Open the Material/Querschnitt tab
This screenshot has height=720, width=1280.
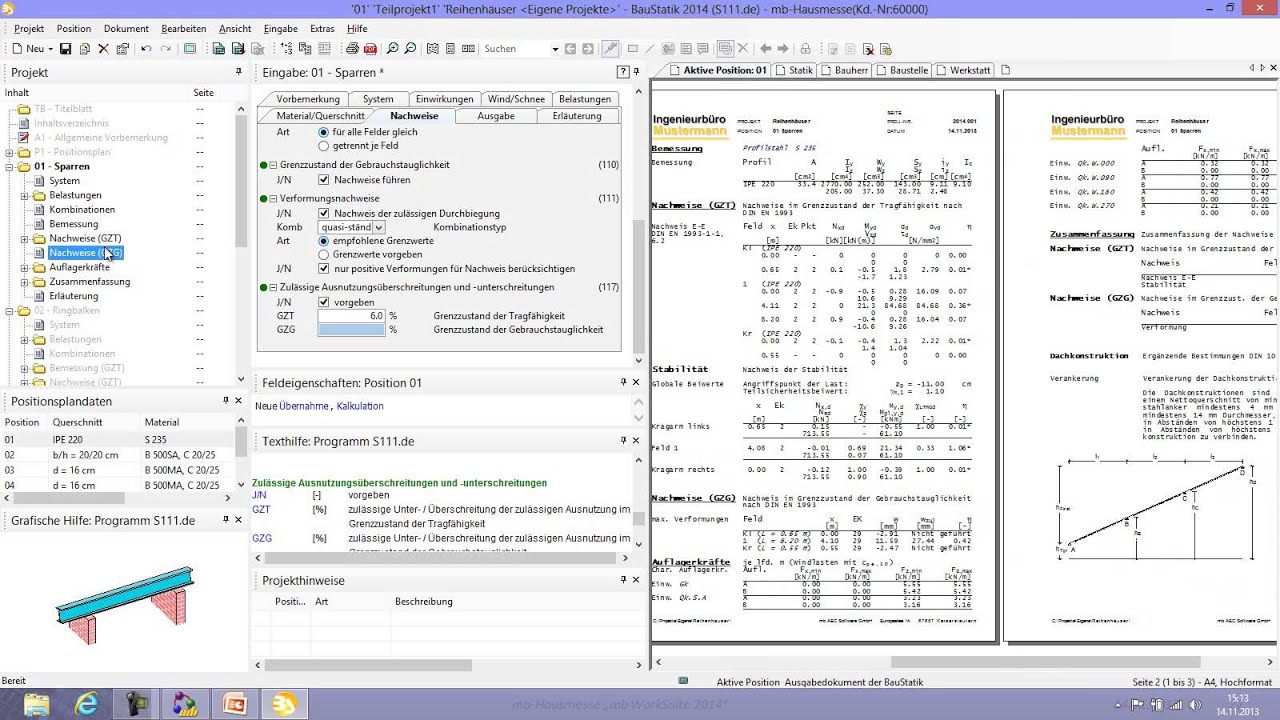320,116
